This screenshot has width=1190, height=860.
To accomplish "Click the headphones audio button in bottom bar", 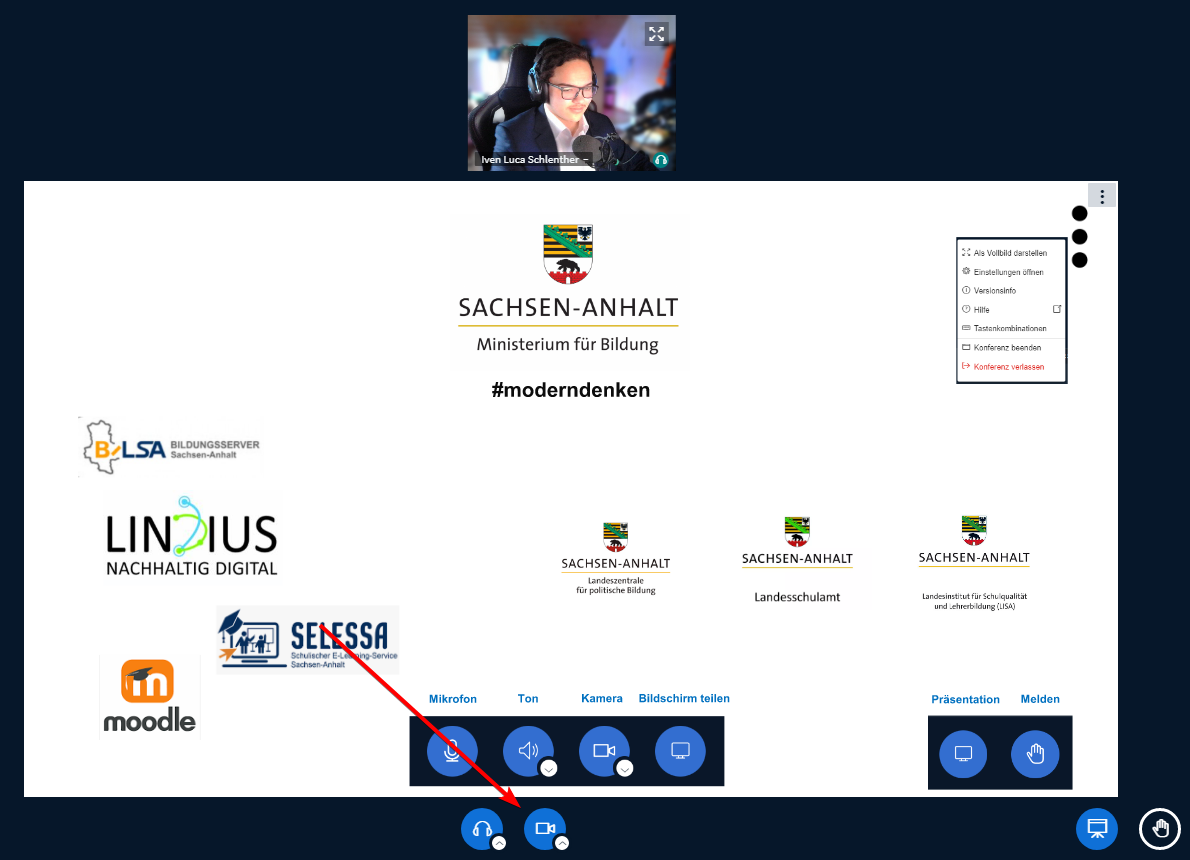I will (481, 828).
